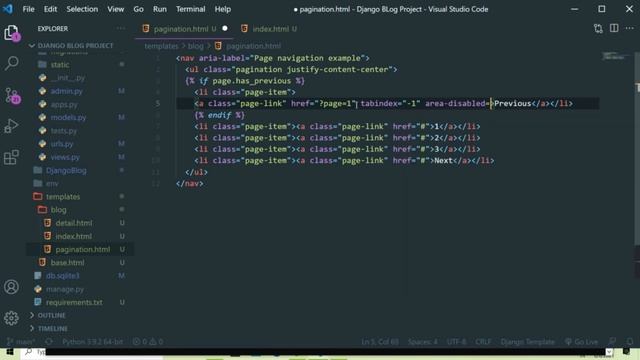Open the Search view in activity bar
The image size is (640, 360).
[11, 63]
